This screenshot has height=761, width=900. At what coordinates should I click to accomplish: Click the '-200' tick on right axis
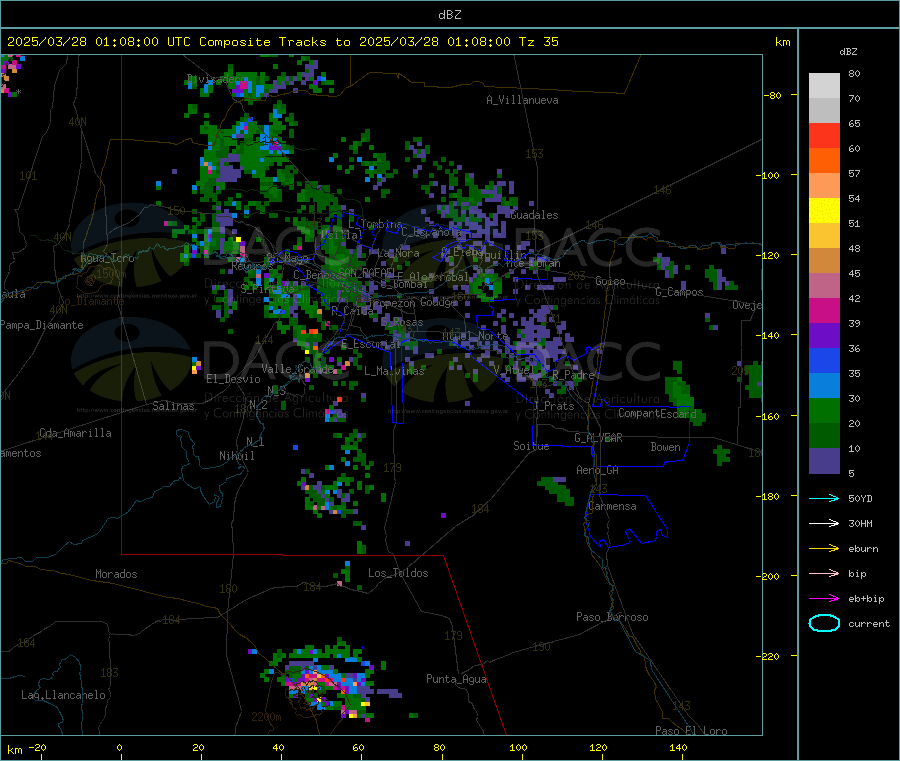770,576
